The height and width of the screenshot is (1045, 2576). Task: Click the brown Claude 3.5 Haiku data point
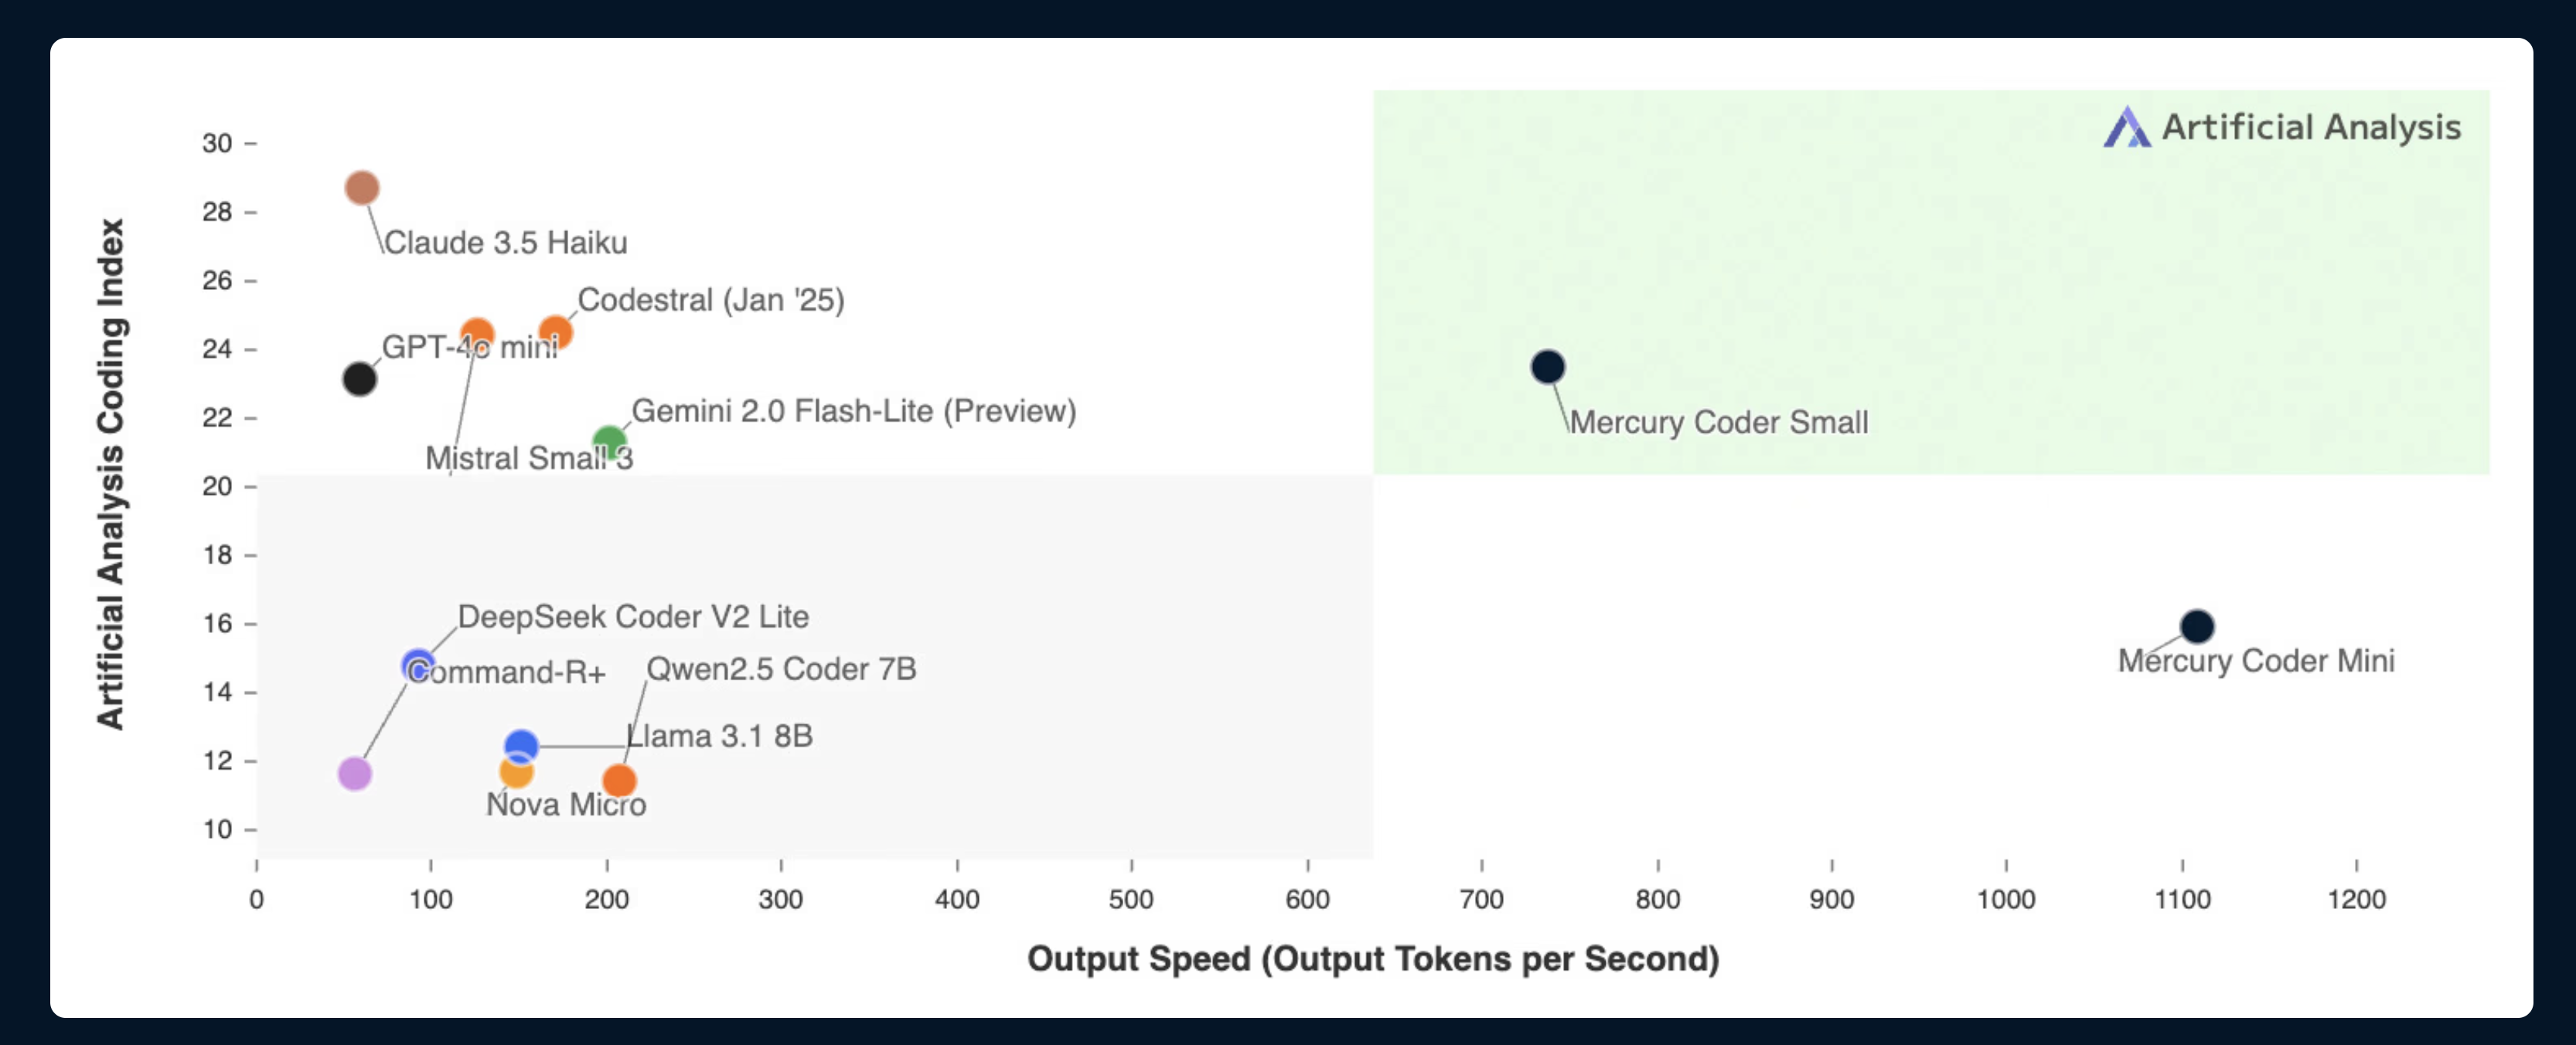362,188
